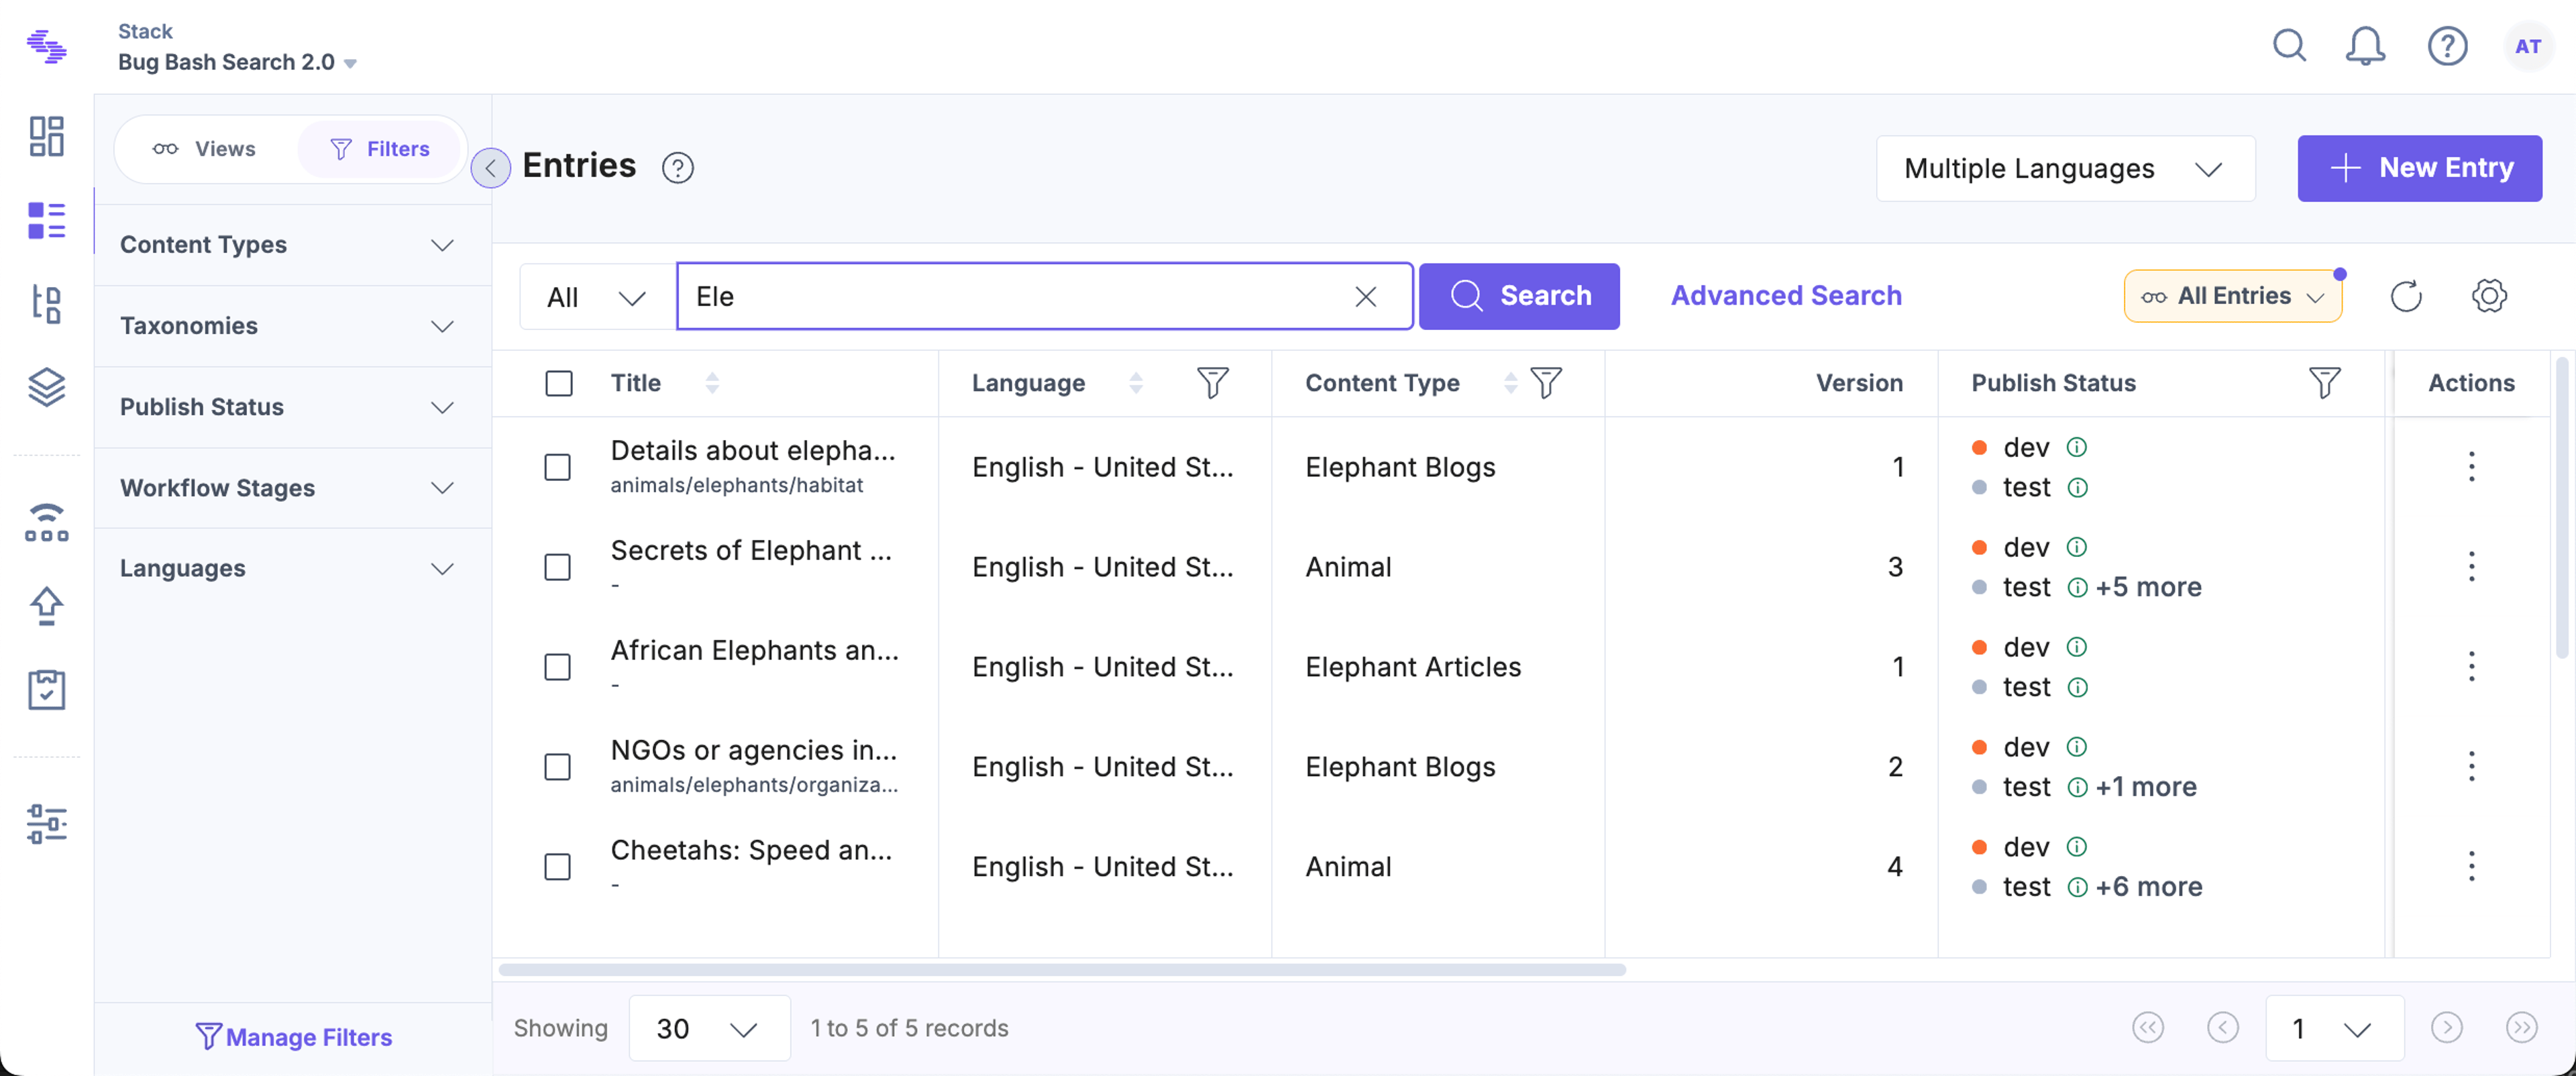This screenshot has height=1076, width=2576.
Task: Open the Assets layers icon in sidebar
Action: click(46, 387)
